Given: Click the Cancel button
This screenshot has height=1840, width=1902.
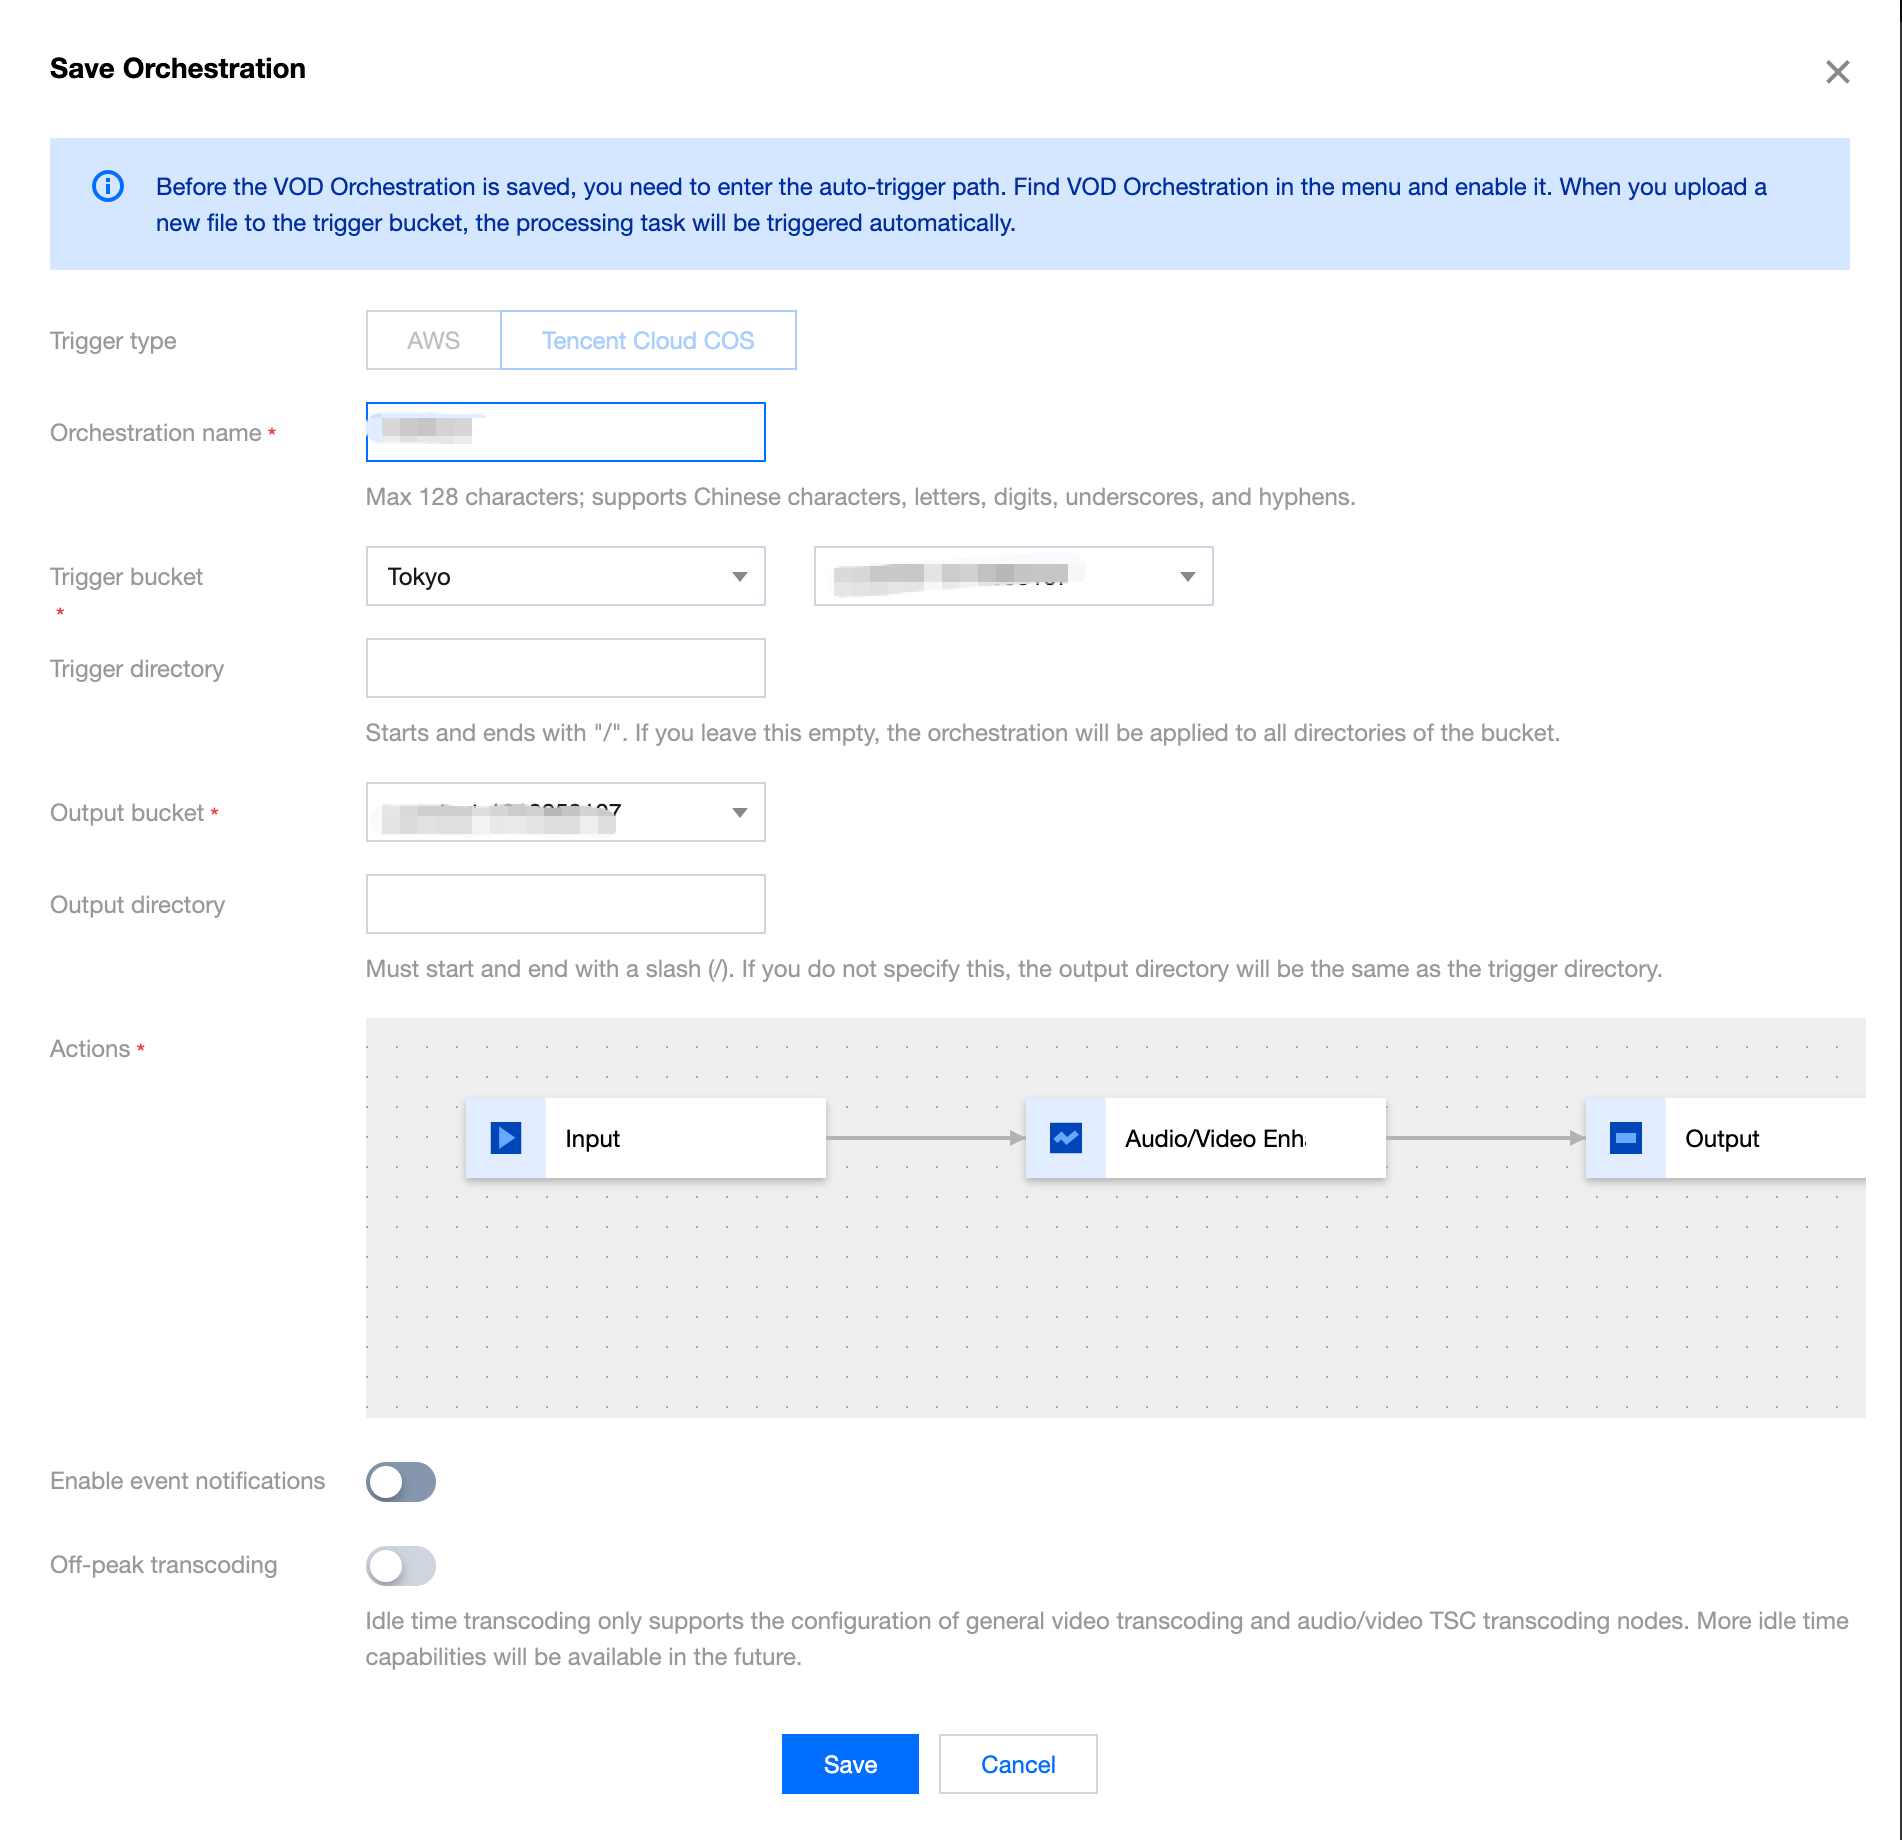Looking at the screenshot, I should tap(1018, 1765).
